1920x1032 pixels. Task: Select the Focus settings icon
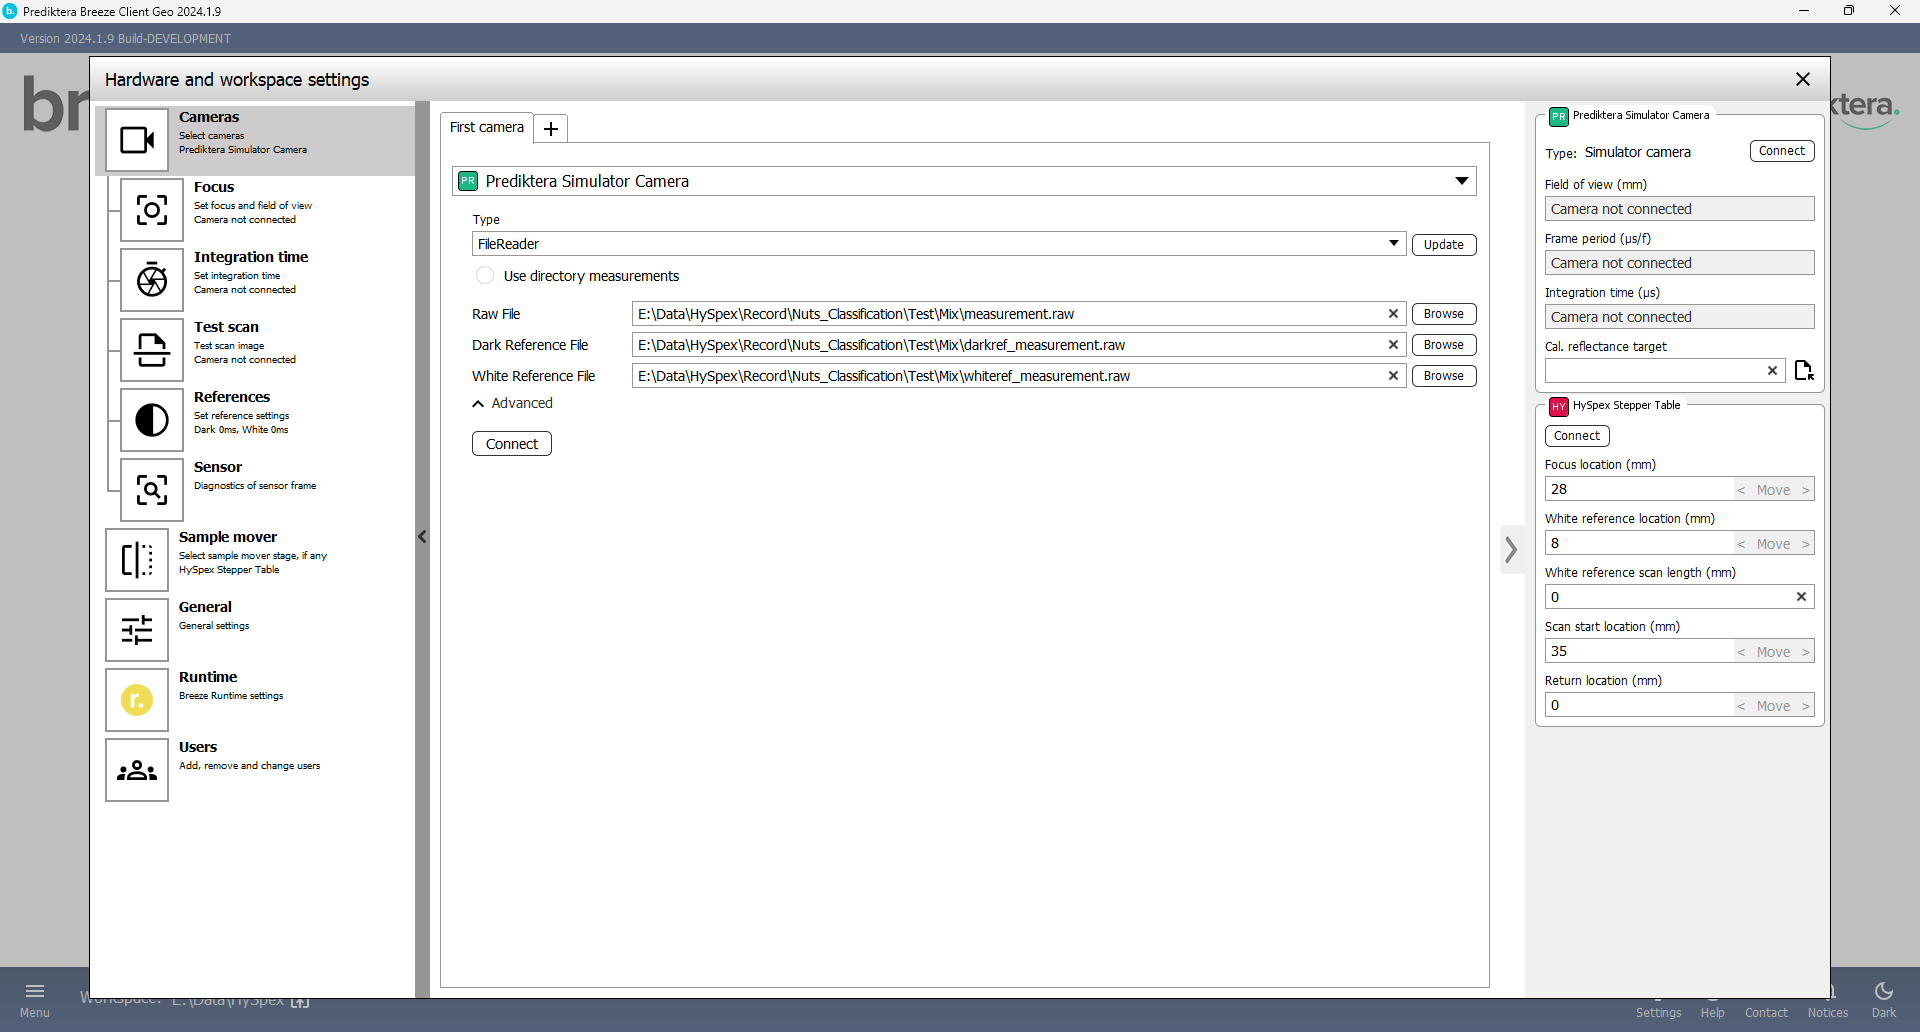click(x=152, y=210)
